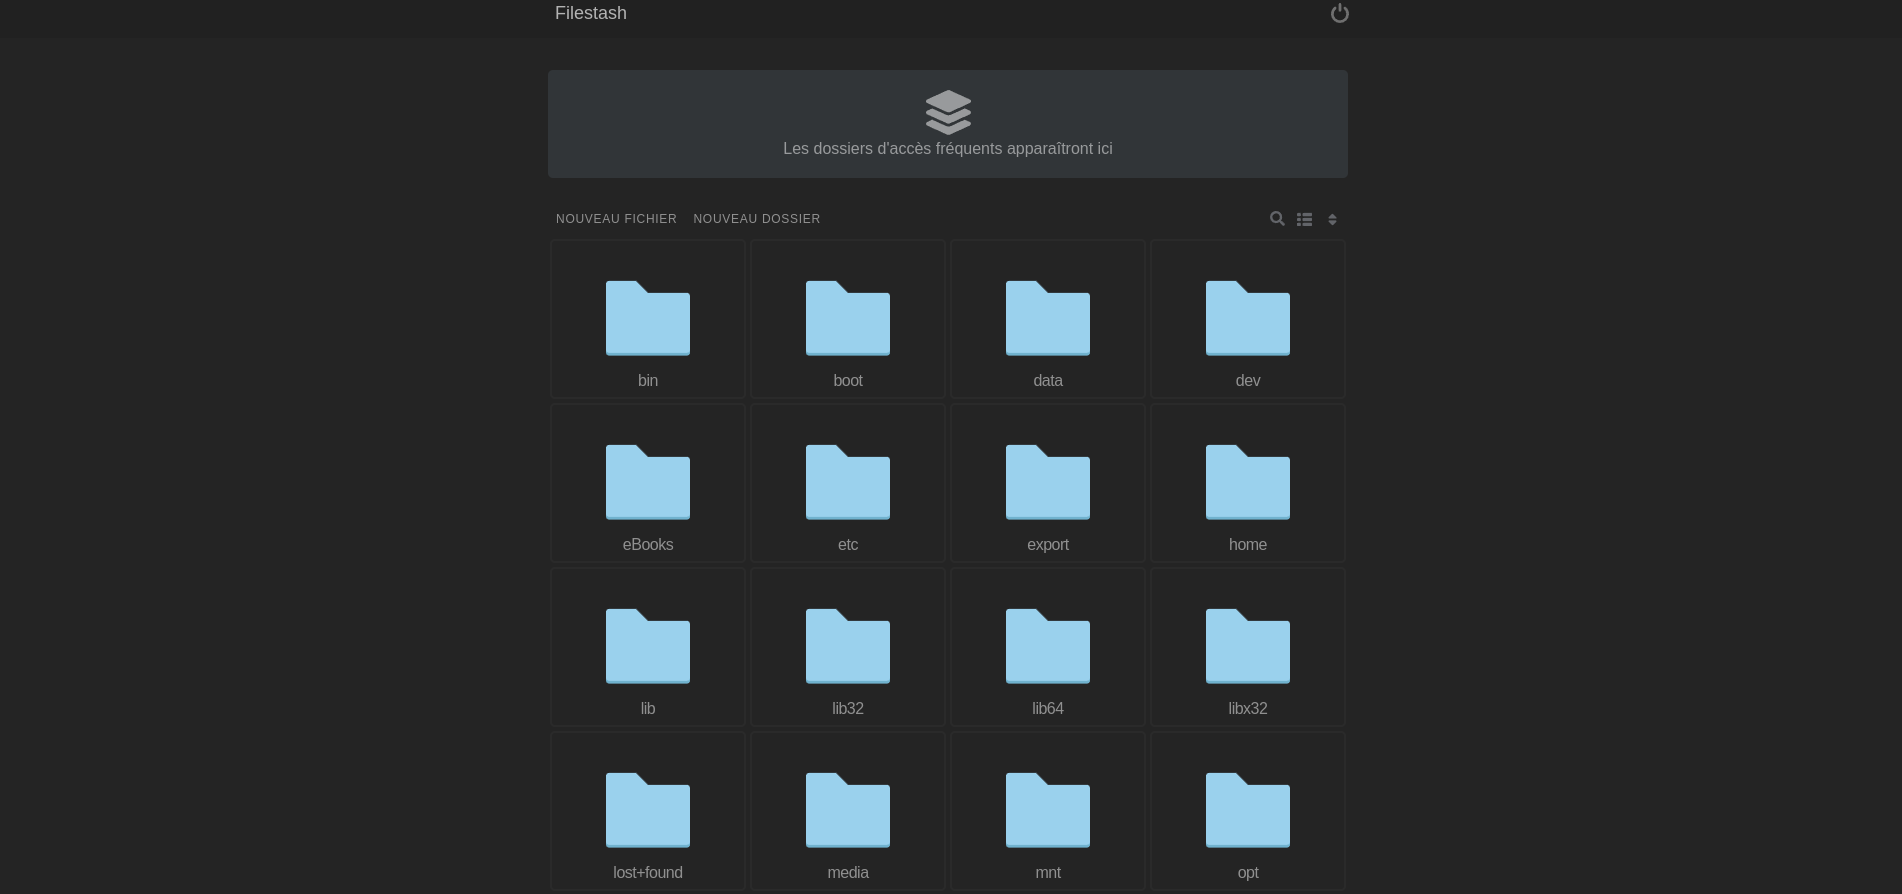Open the search icon in toolbar
The height and width of the screenshot is (894, 1902).
1277,218
